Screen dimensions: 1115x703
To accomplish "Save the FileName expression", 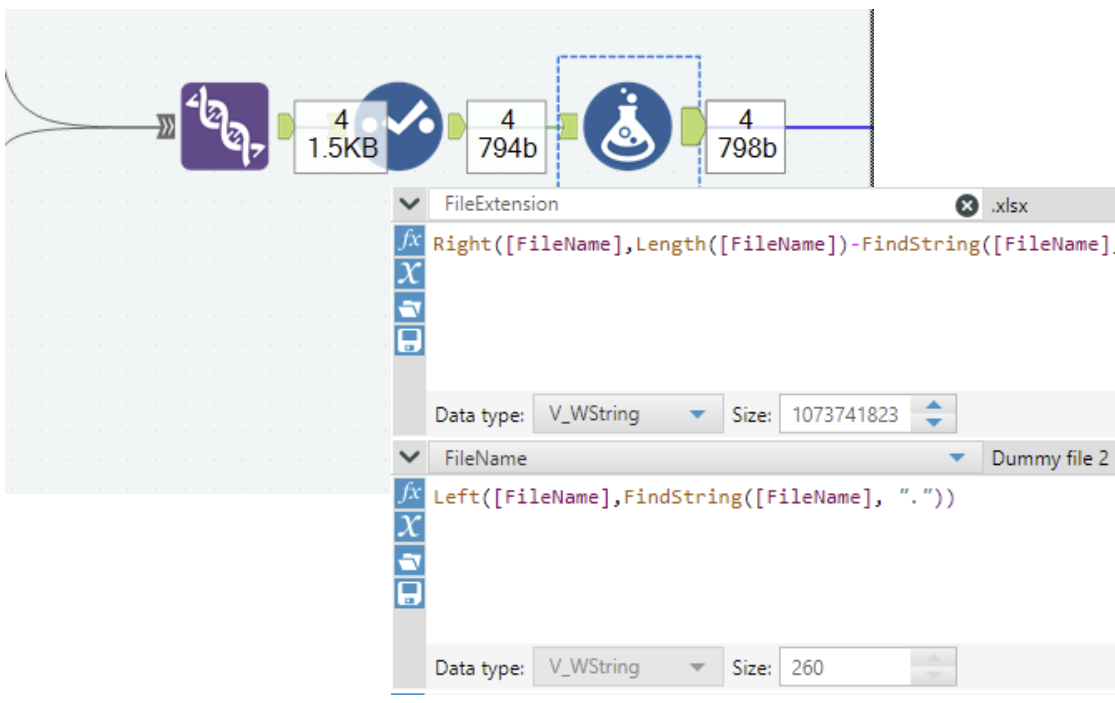I will tap(410, 594).
